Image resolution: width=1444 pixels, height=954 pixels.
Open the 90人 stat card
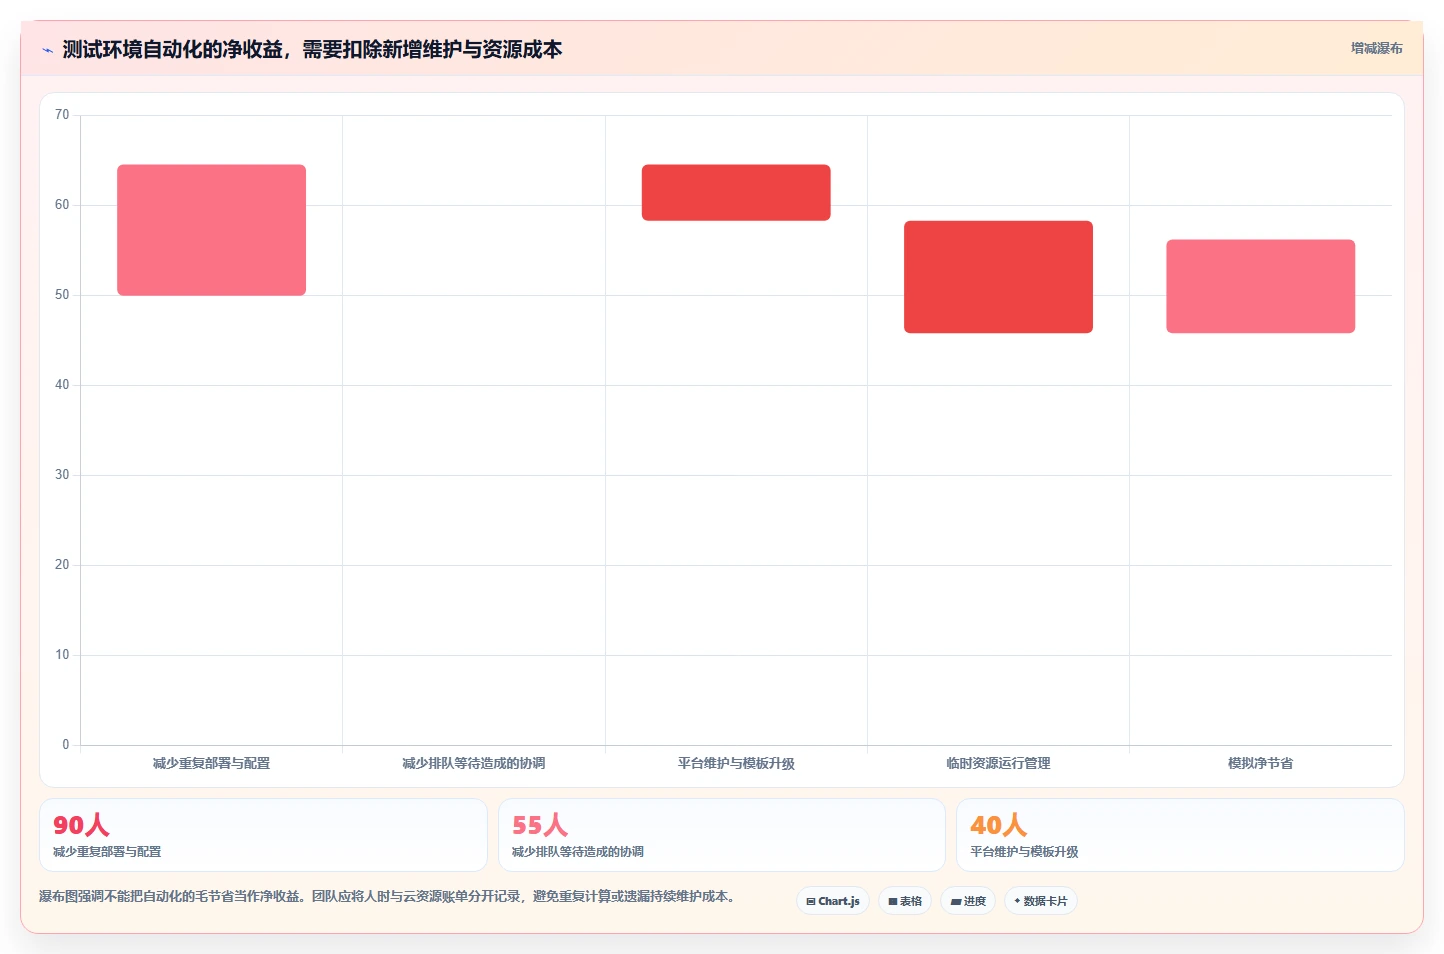tap(263, 835)
